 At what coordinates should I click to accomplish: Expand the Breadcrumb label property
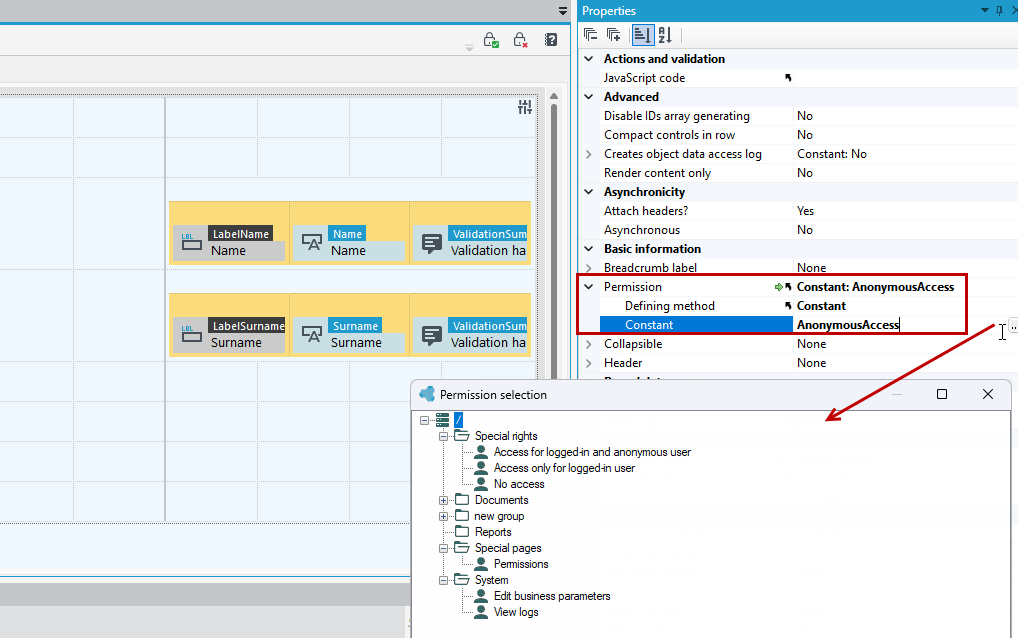tap(589, 268)
